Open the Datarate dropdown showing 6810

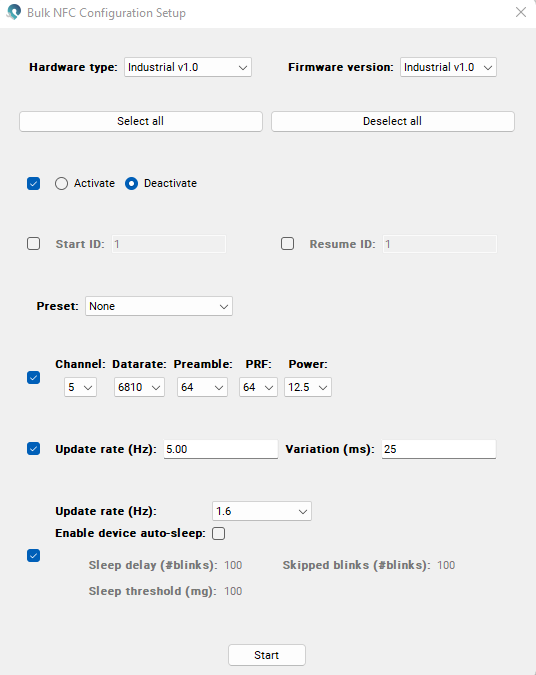click(139, 387)
